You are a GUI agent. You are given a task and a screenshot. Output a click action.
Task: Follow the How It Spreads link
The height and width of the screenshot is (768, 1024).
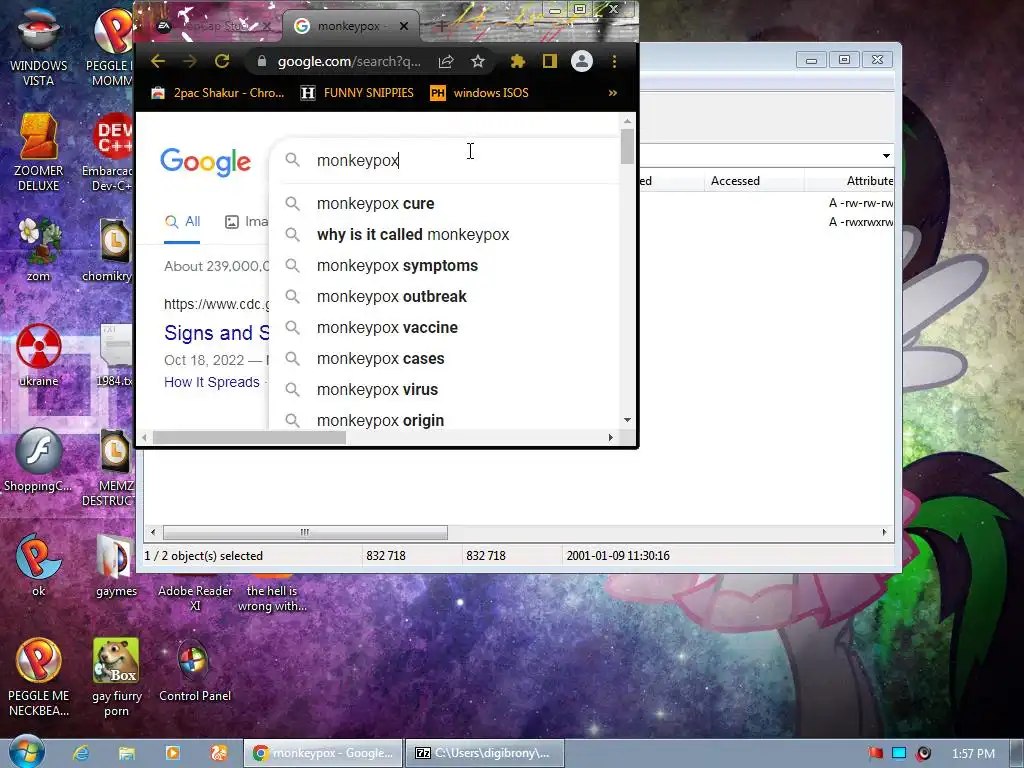[x=212, y=382]
